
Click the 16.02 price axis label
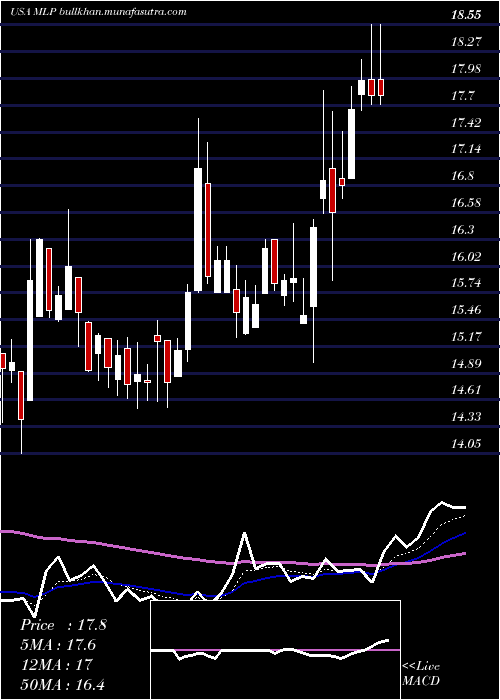pyautogui.click(x=466, y=256)
